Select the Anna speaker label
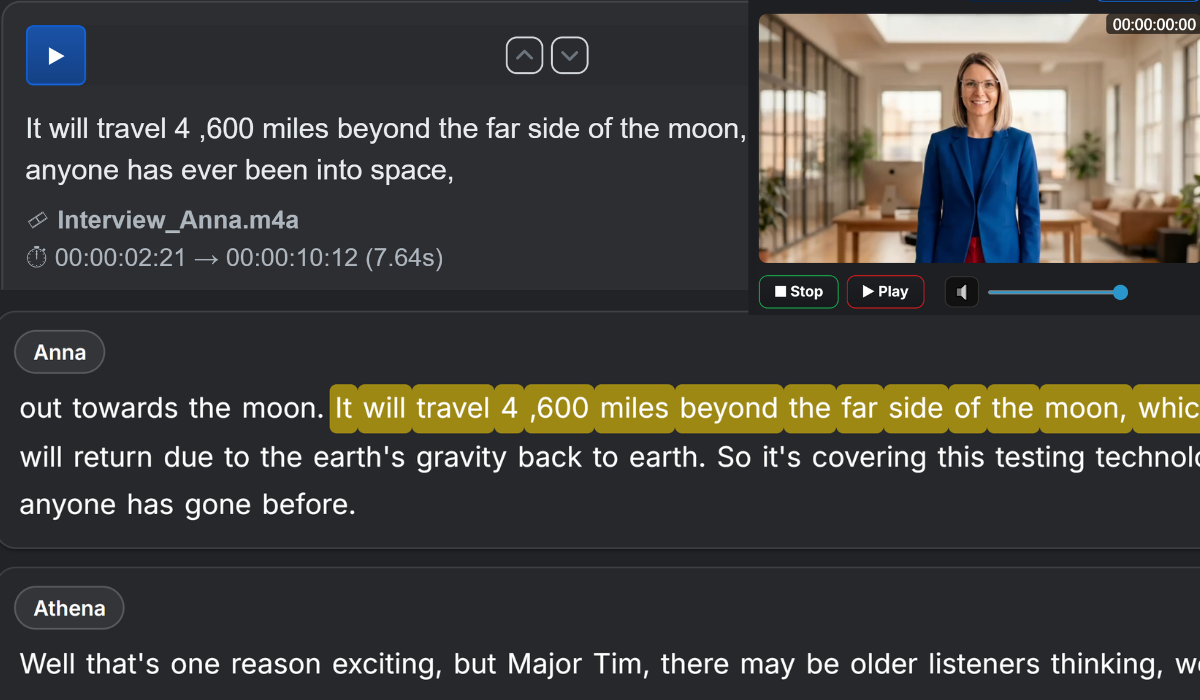 tap(60, 352)
